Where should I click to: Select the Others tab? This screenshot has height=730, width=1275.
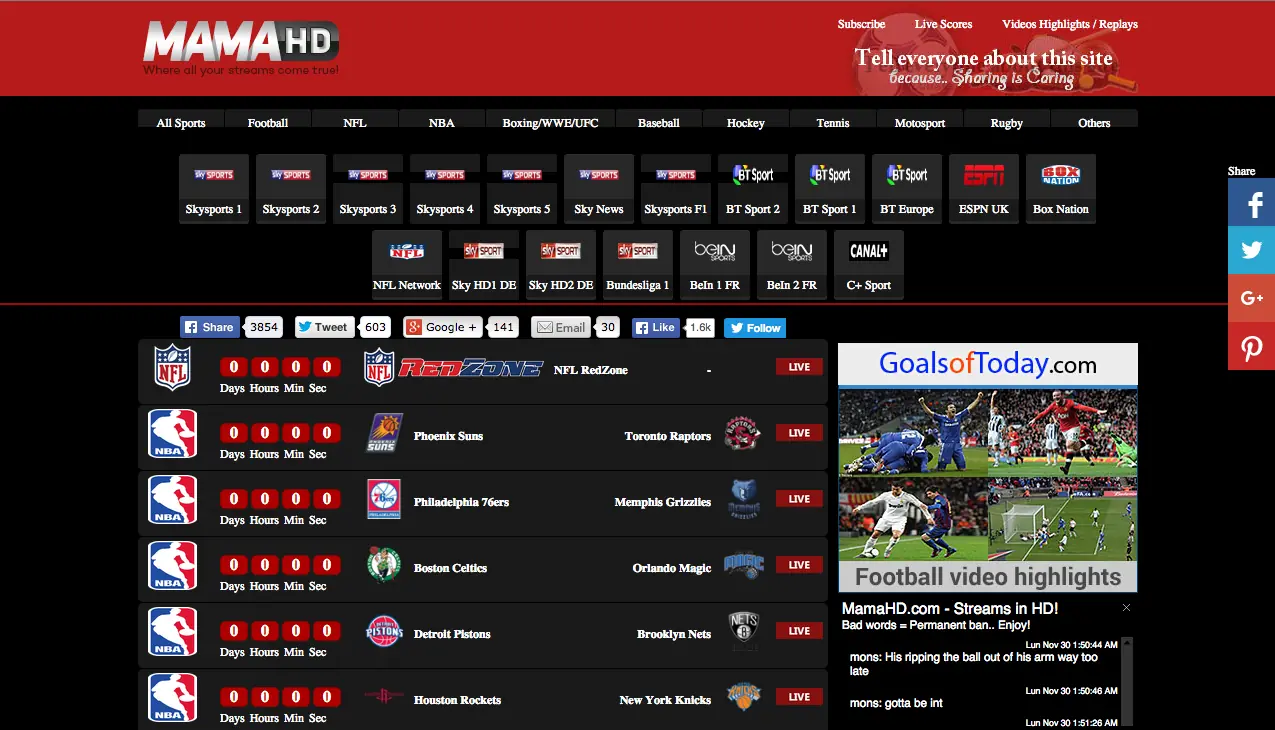point(1094,119)
